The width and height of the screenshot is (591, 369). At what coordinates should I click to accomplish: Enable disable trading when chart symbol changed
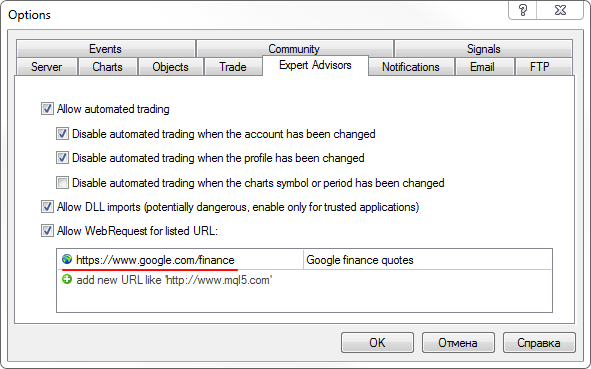(62, 183)
